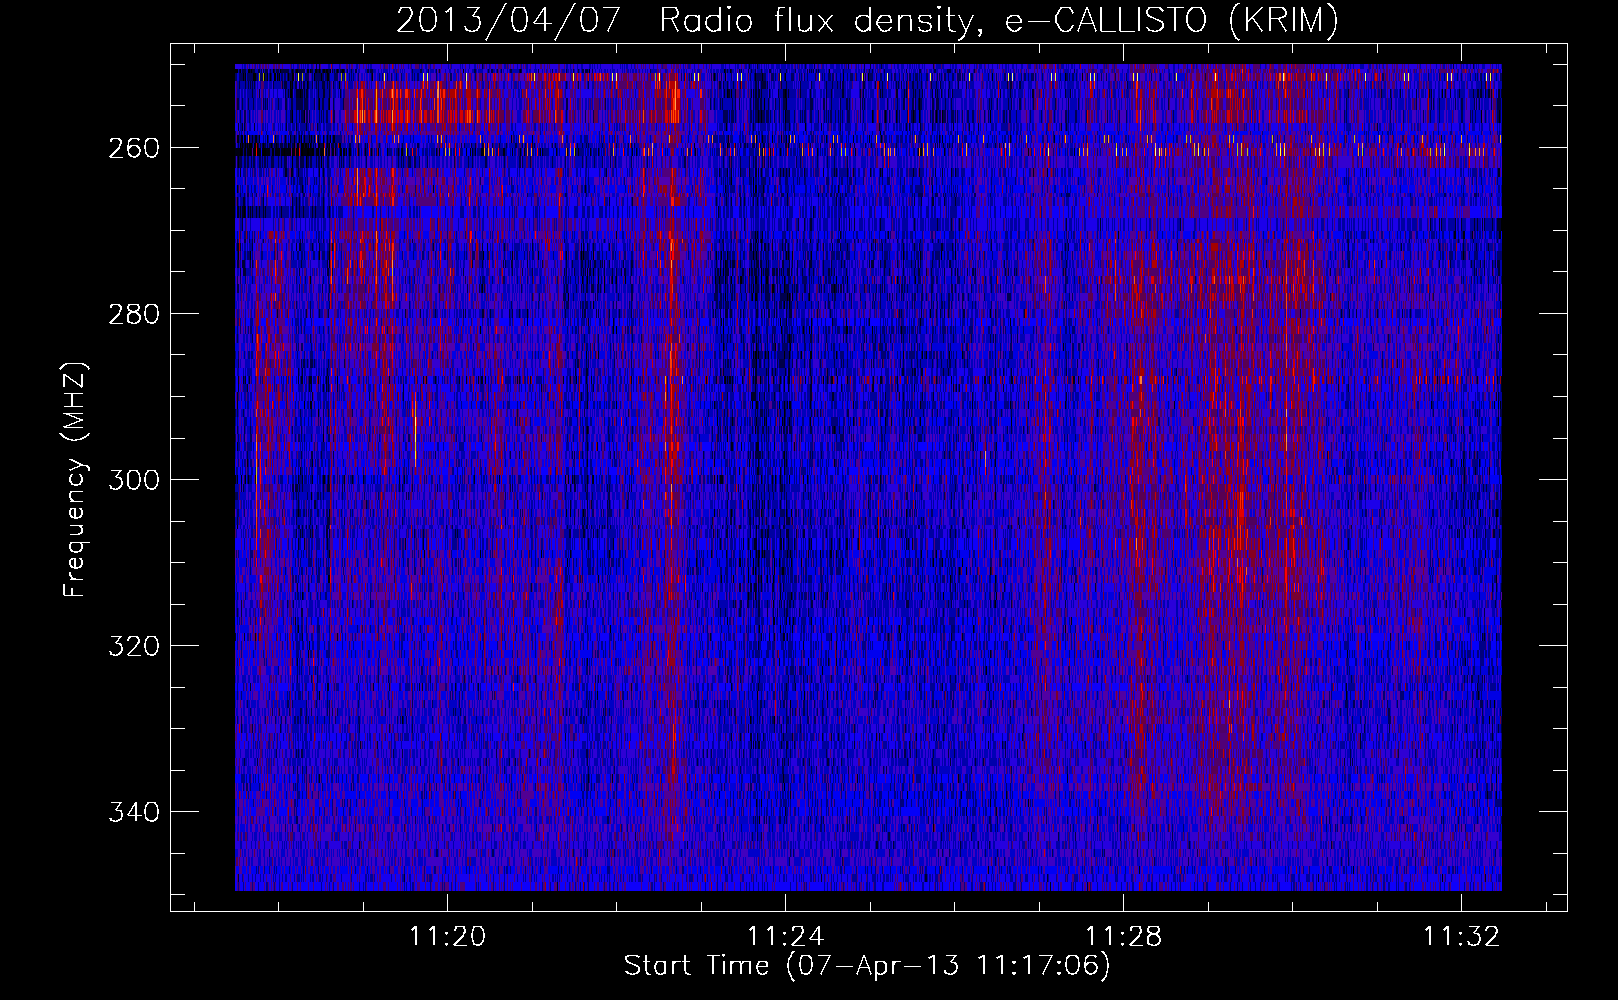Click the 11:20 time tick label

448,936
